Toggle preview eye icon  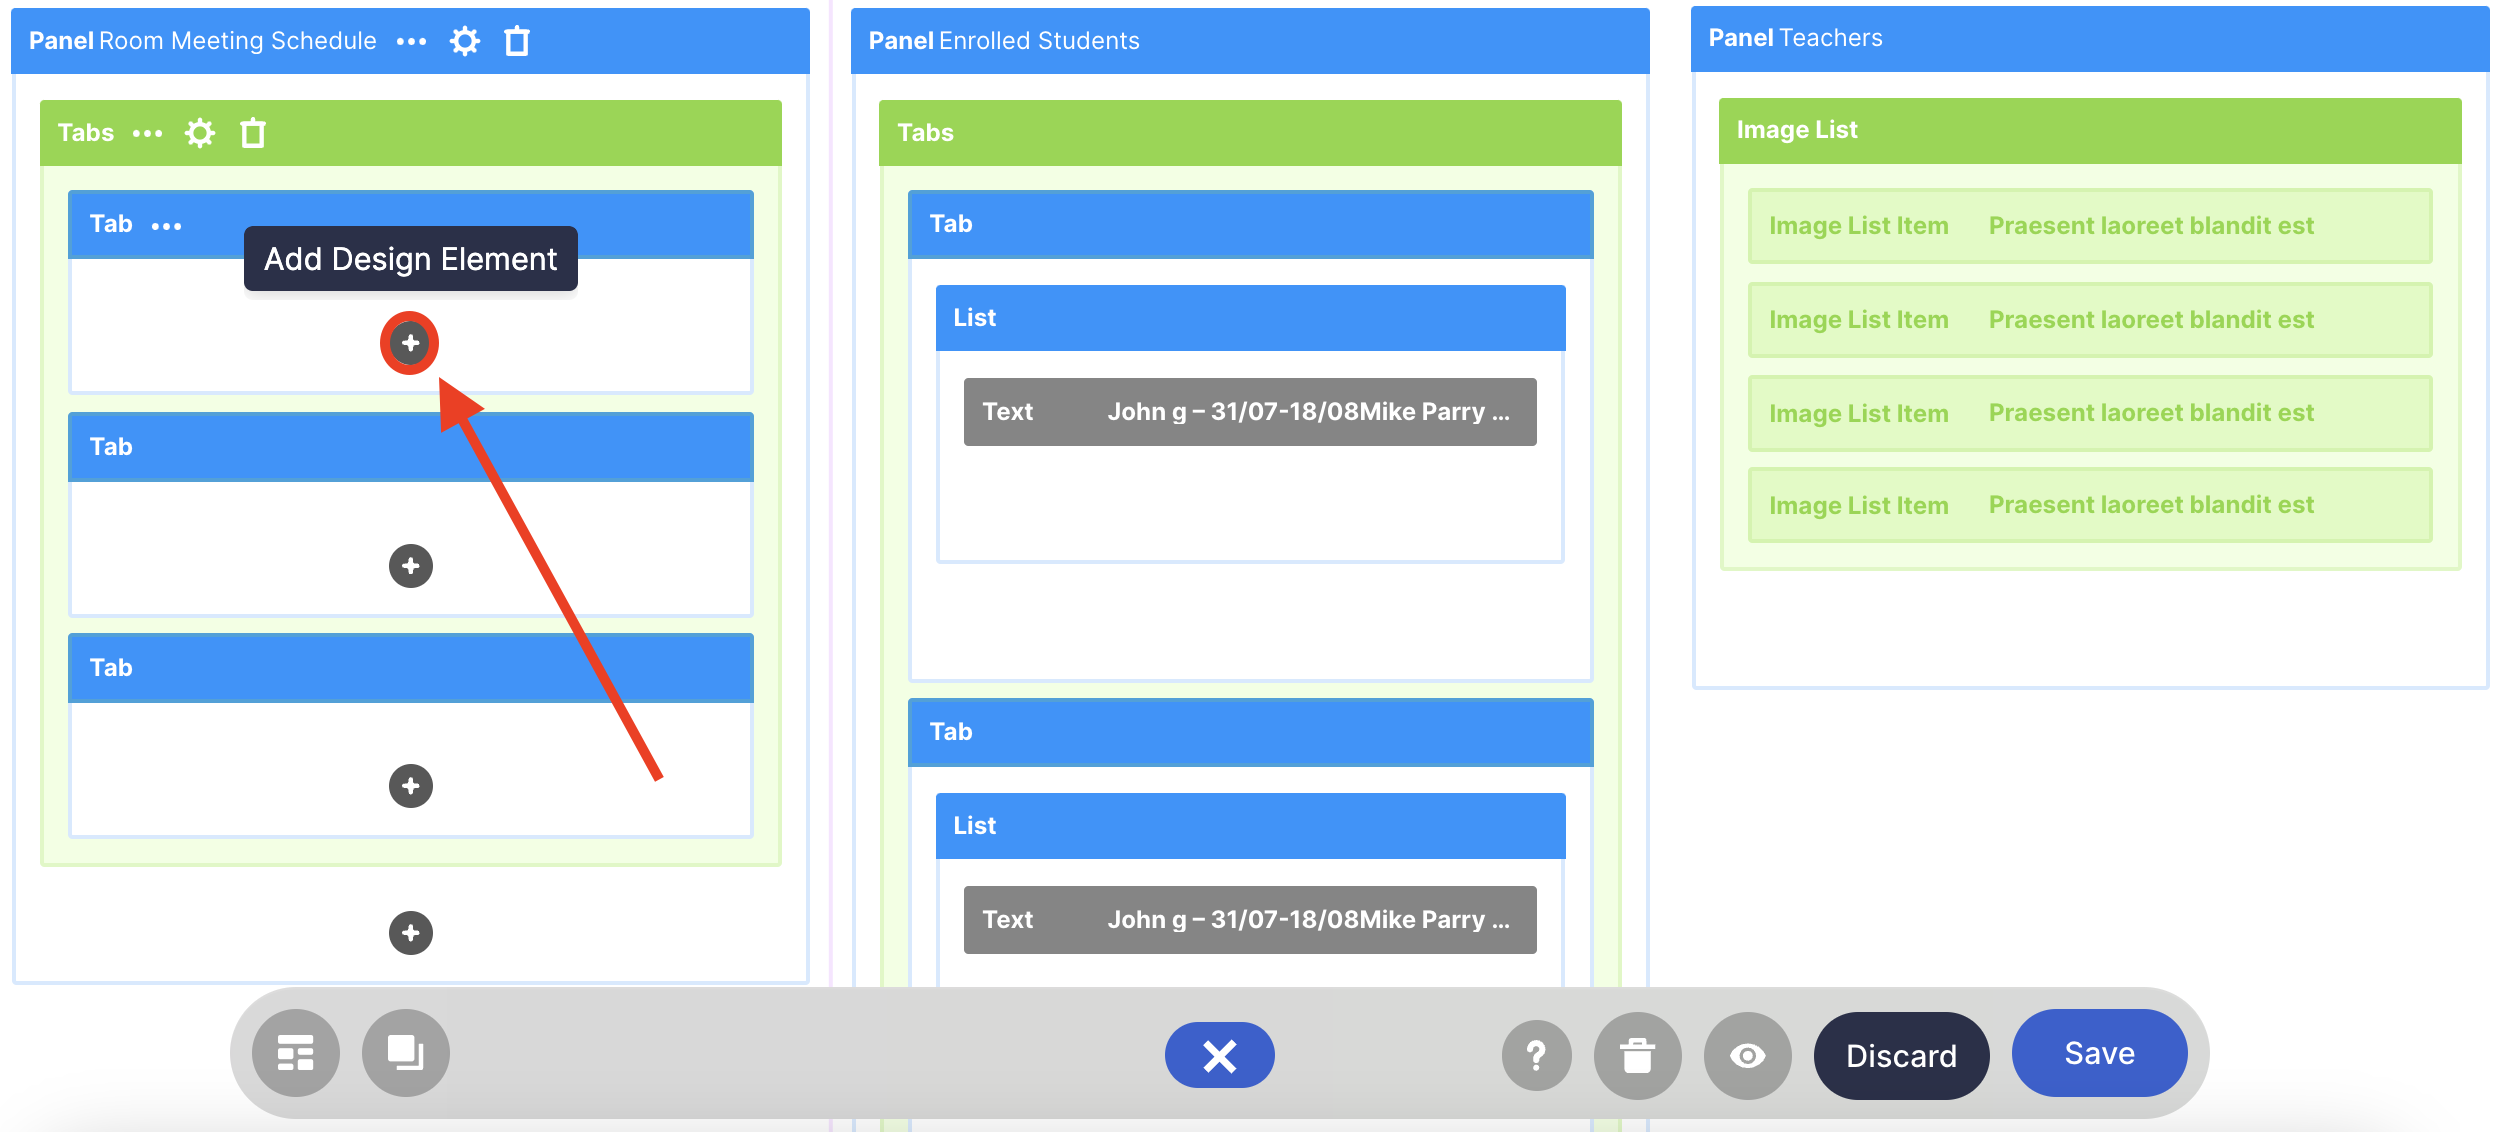pyautogui.click(x=1747, y=1056)
